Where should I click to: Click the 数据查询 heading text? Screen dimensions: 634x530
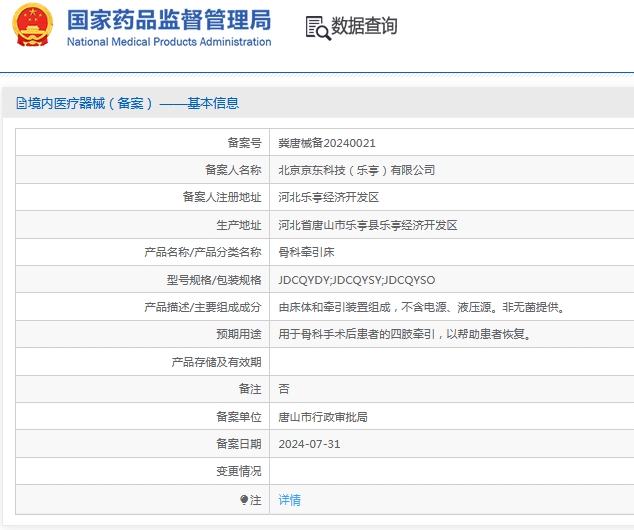364,26
